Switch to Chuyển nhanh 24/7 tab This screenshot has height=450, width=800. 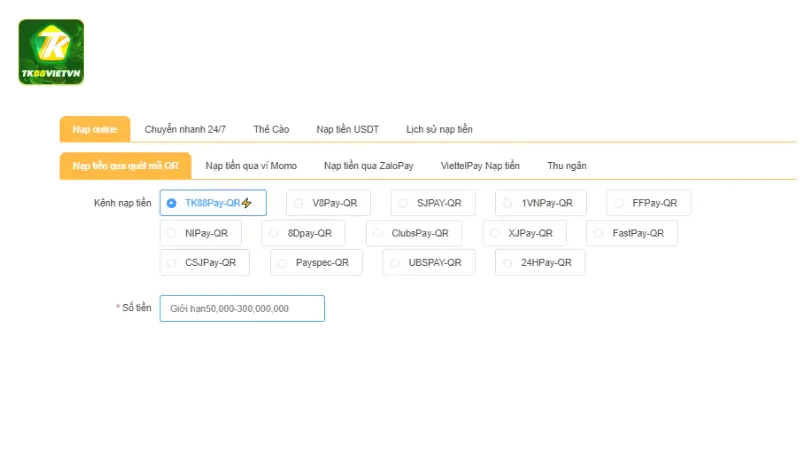tap(185, 129)
